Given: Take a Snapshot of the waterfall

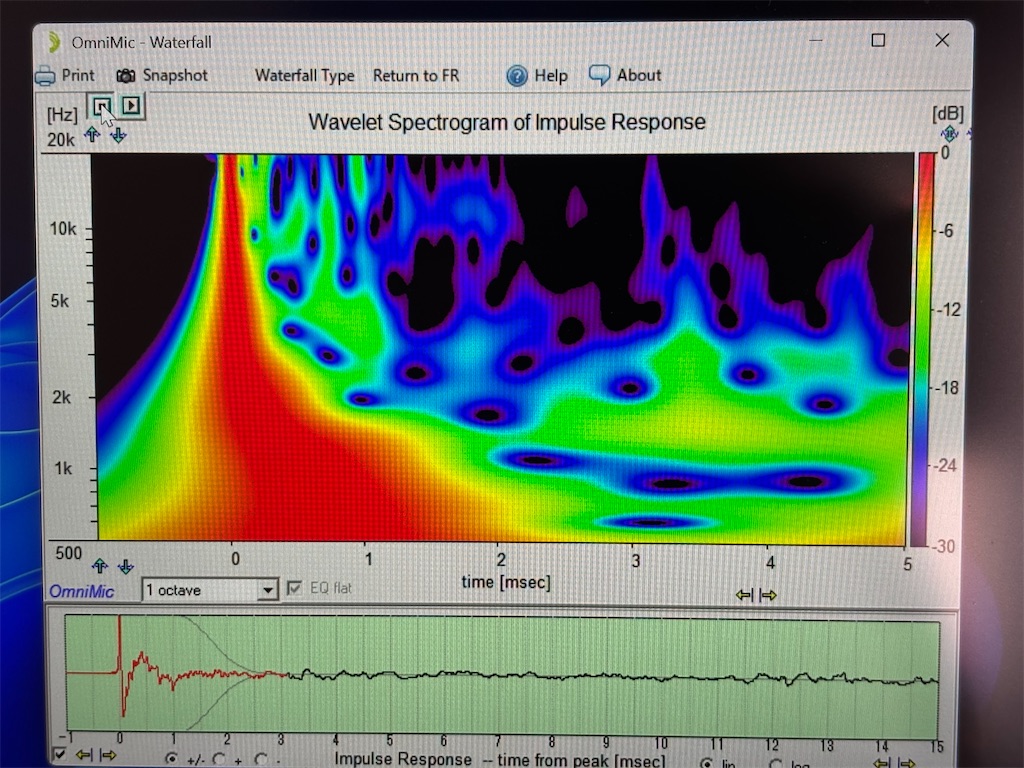Looking at the screenshot, I should click(x=161, y=76).
